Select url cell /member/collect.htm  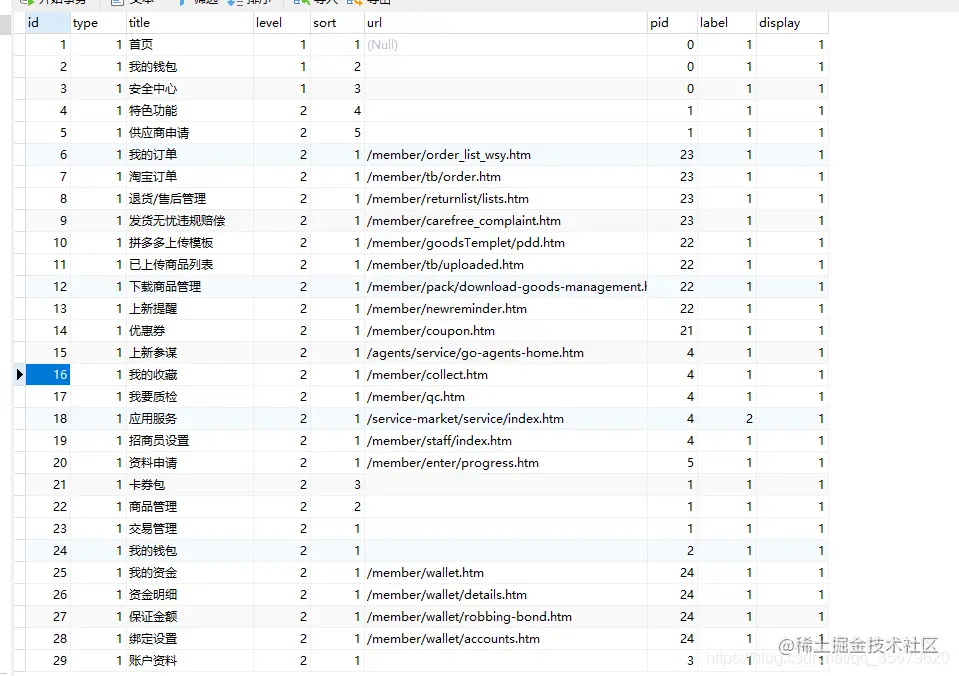[506, 375]
